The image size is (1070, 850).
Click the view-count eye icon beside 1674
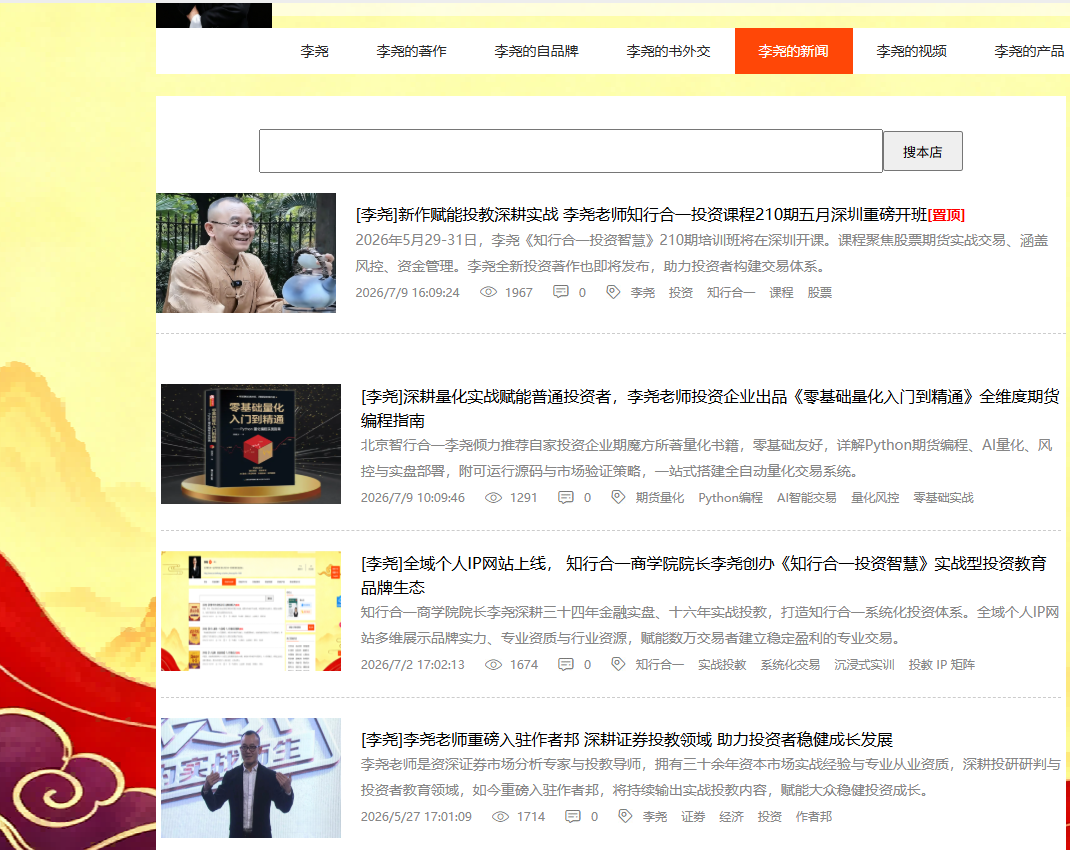coord(493,664)
